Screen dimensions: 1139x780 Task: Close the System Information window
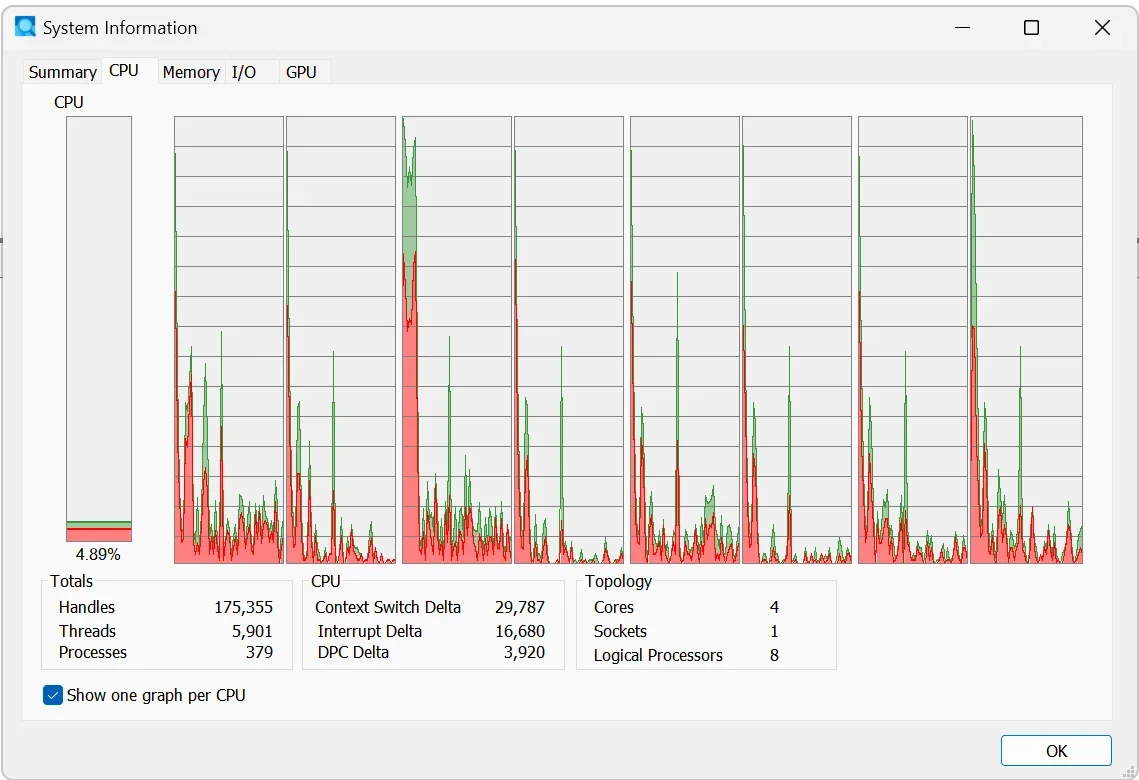click(1102, 28)
